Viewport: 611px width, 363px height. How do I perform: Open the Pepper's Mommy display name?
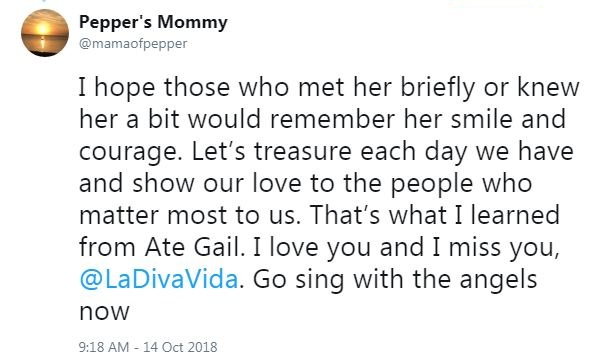coord(153,22)
